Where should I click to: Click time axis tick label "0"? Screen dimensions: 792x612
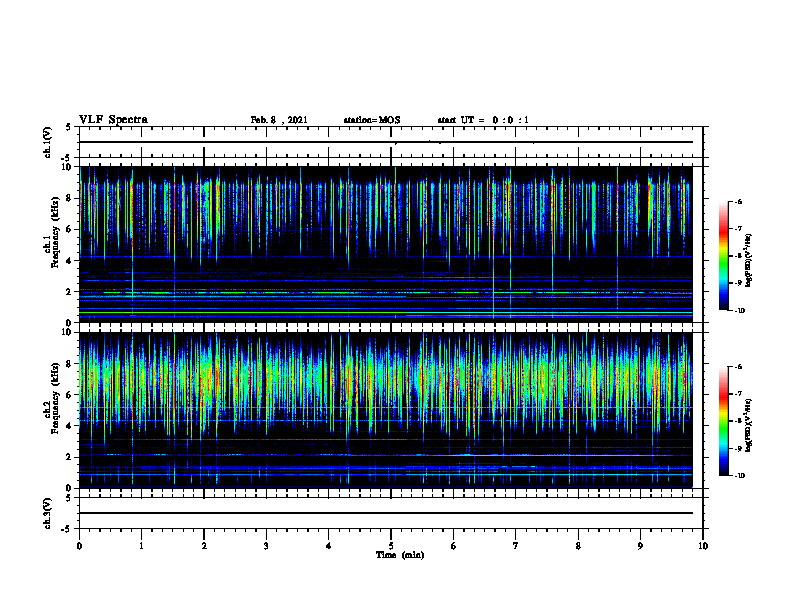(x=79, y=546)
